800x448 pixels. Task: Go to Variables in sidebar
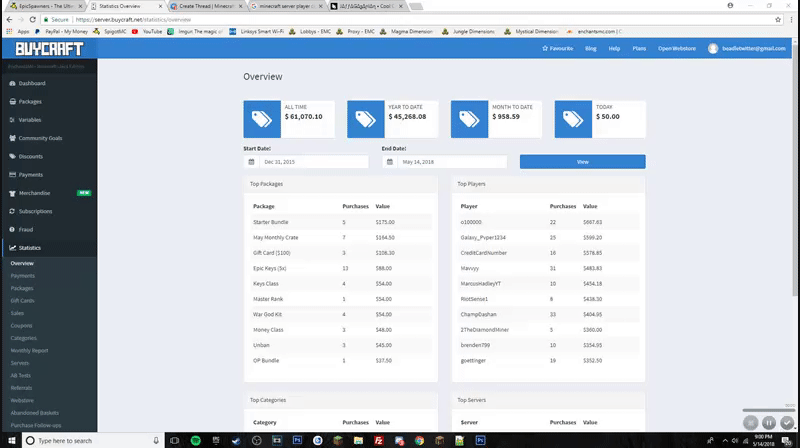tap(30, 120)
